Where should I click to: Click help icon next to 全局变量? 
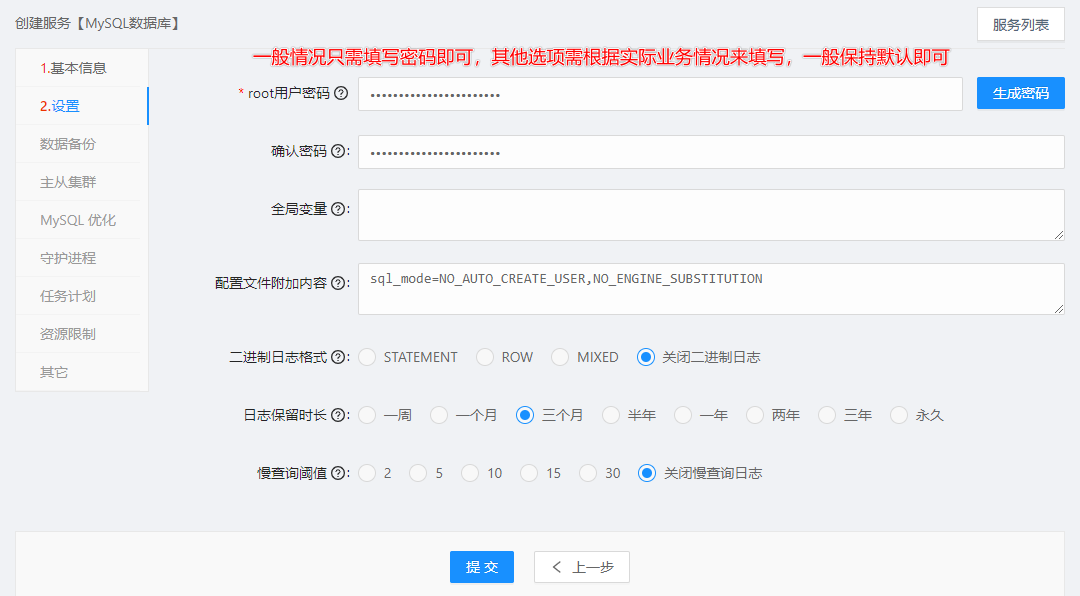[339, 209]
